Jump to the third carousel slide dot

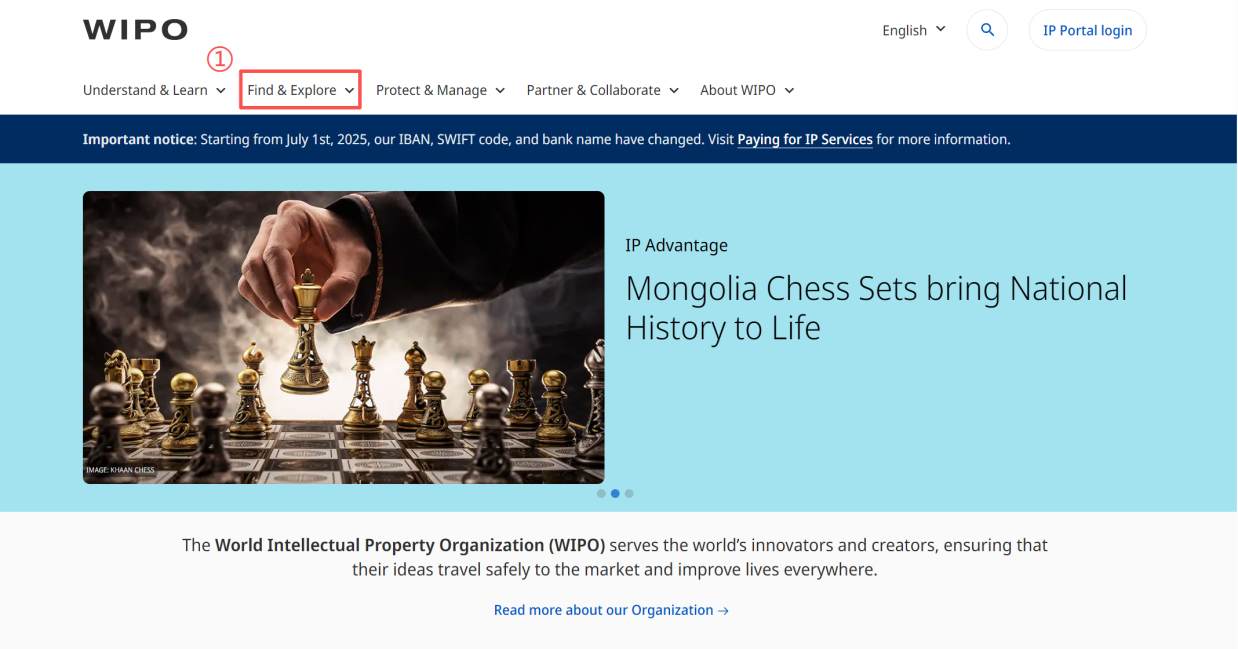(629, 493)
